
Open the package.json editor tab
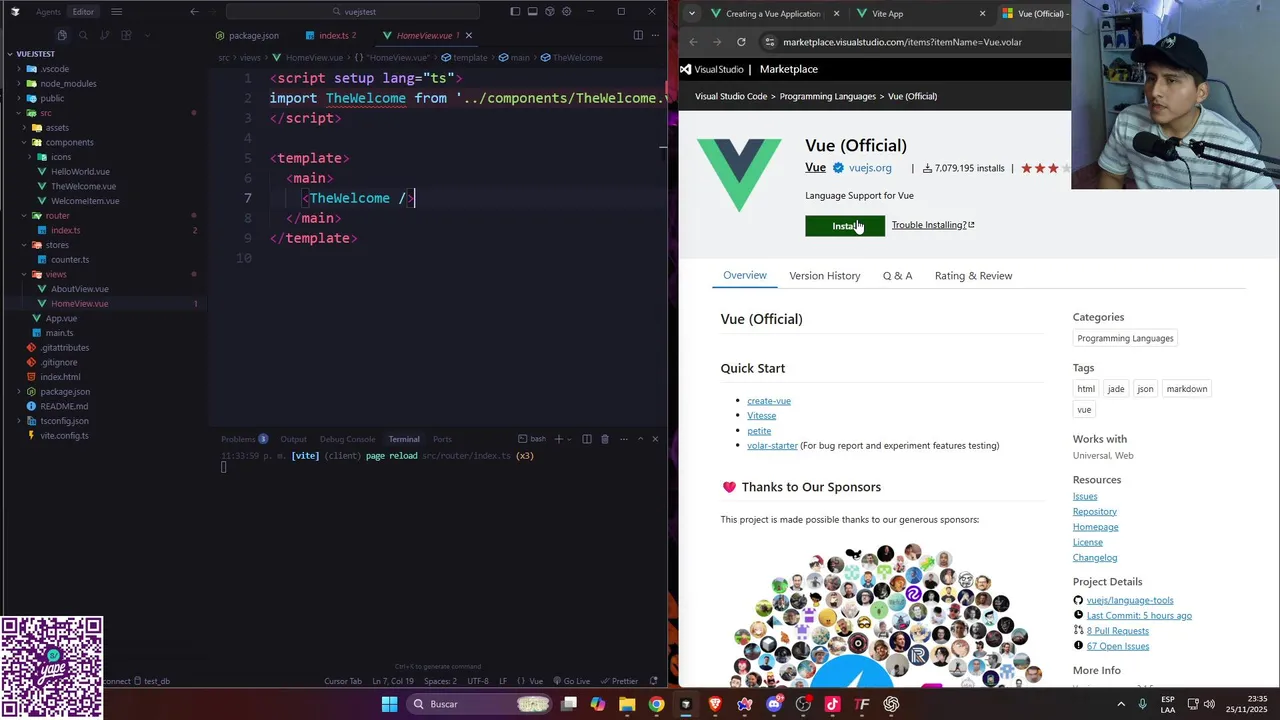click(x=246, y=35)
